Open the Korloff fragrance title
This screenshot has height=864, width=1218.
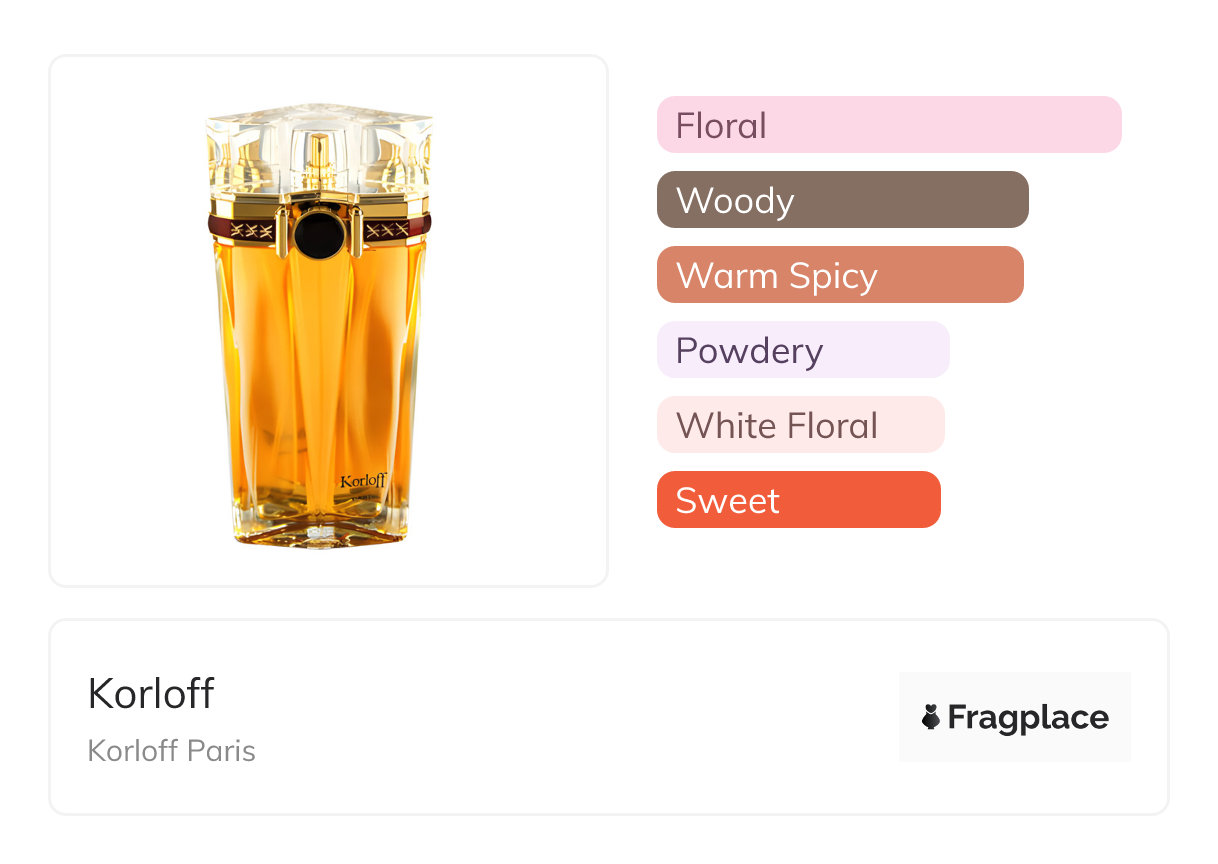pos(151,693)
